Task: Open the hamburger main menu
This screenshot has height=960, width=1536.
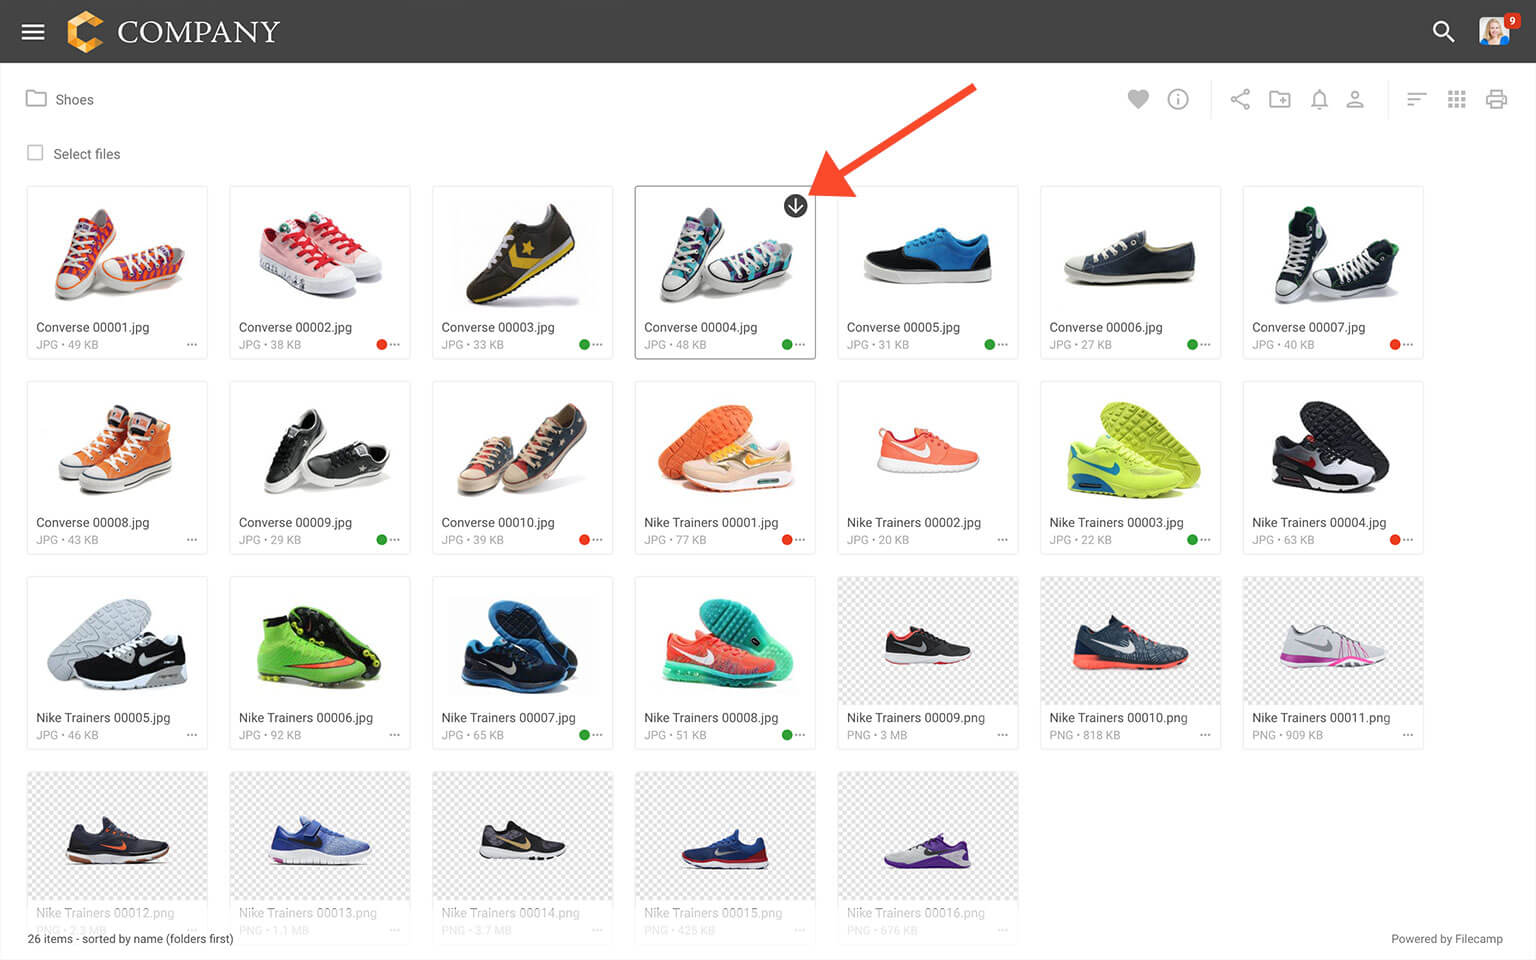Action: (33, 32)
